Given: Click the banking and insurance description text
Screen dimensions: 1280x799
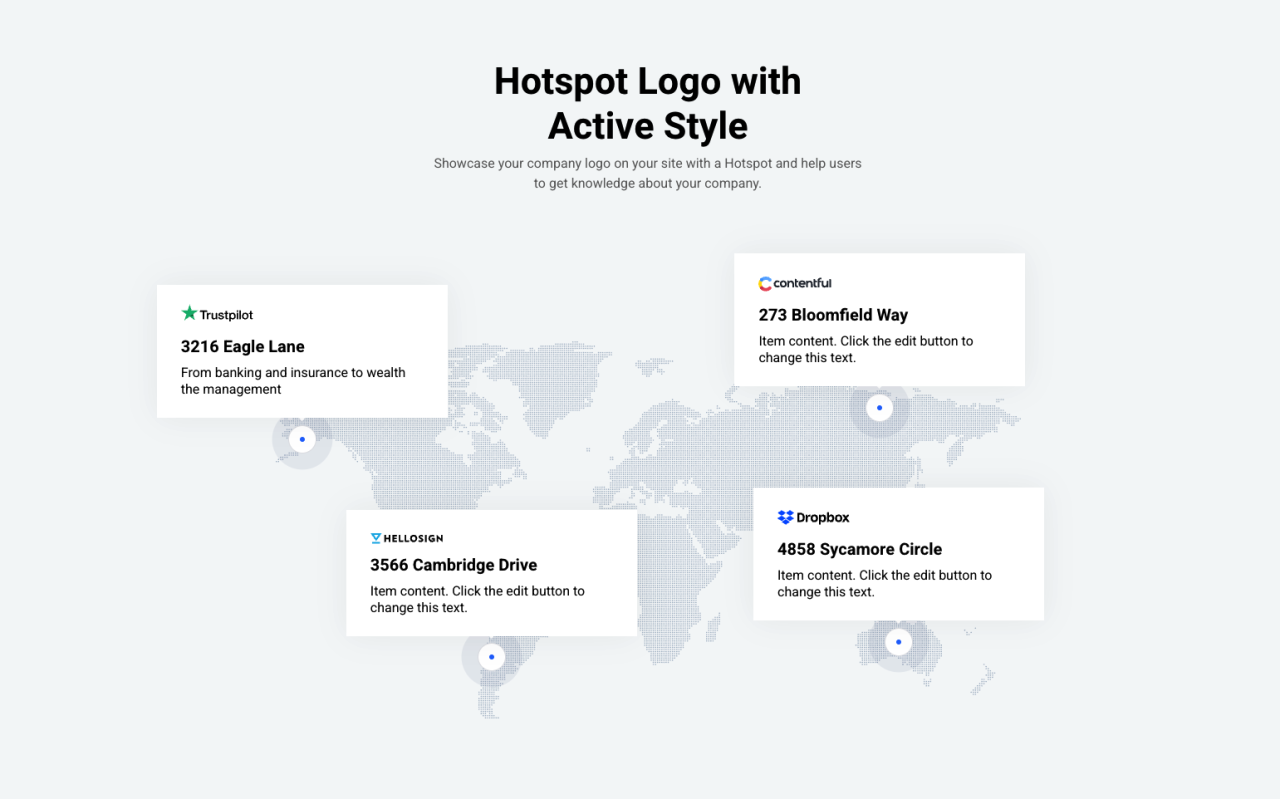Looking at the screenshot, I should click(293, 381).
